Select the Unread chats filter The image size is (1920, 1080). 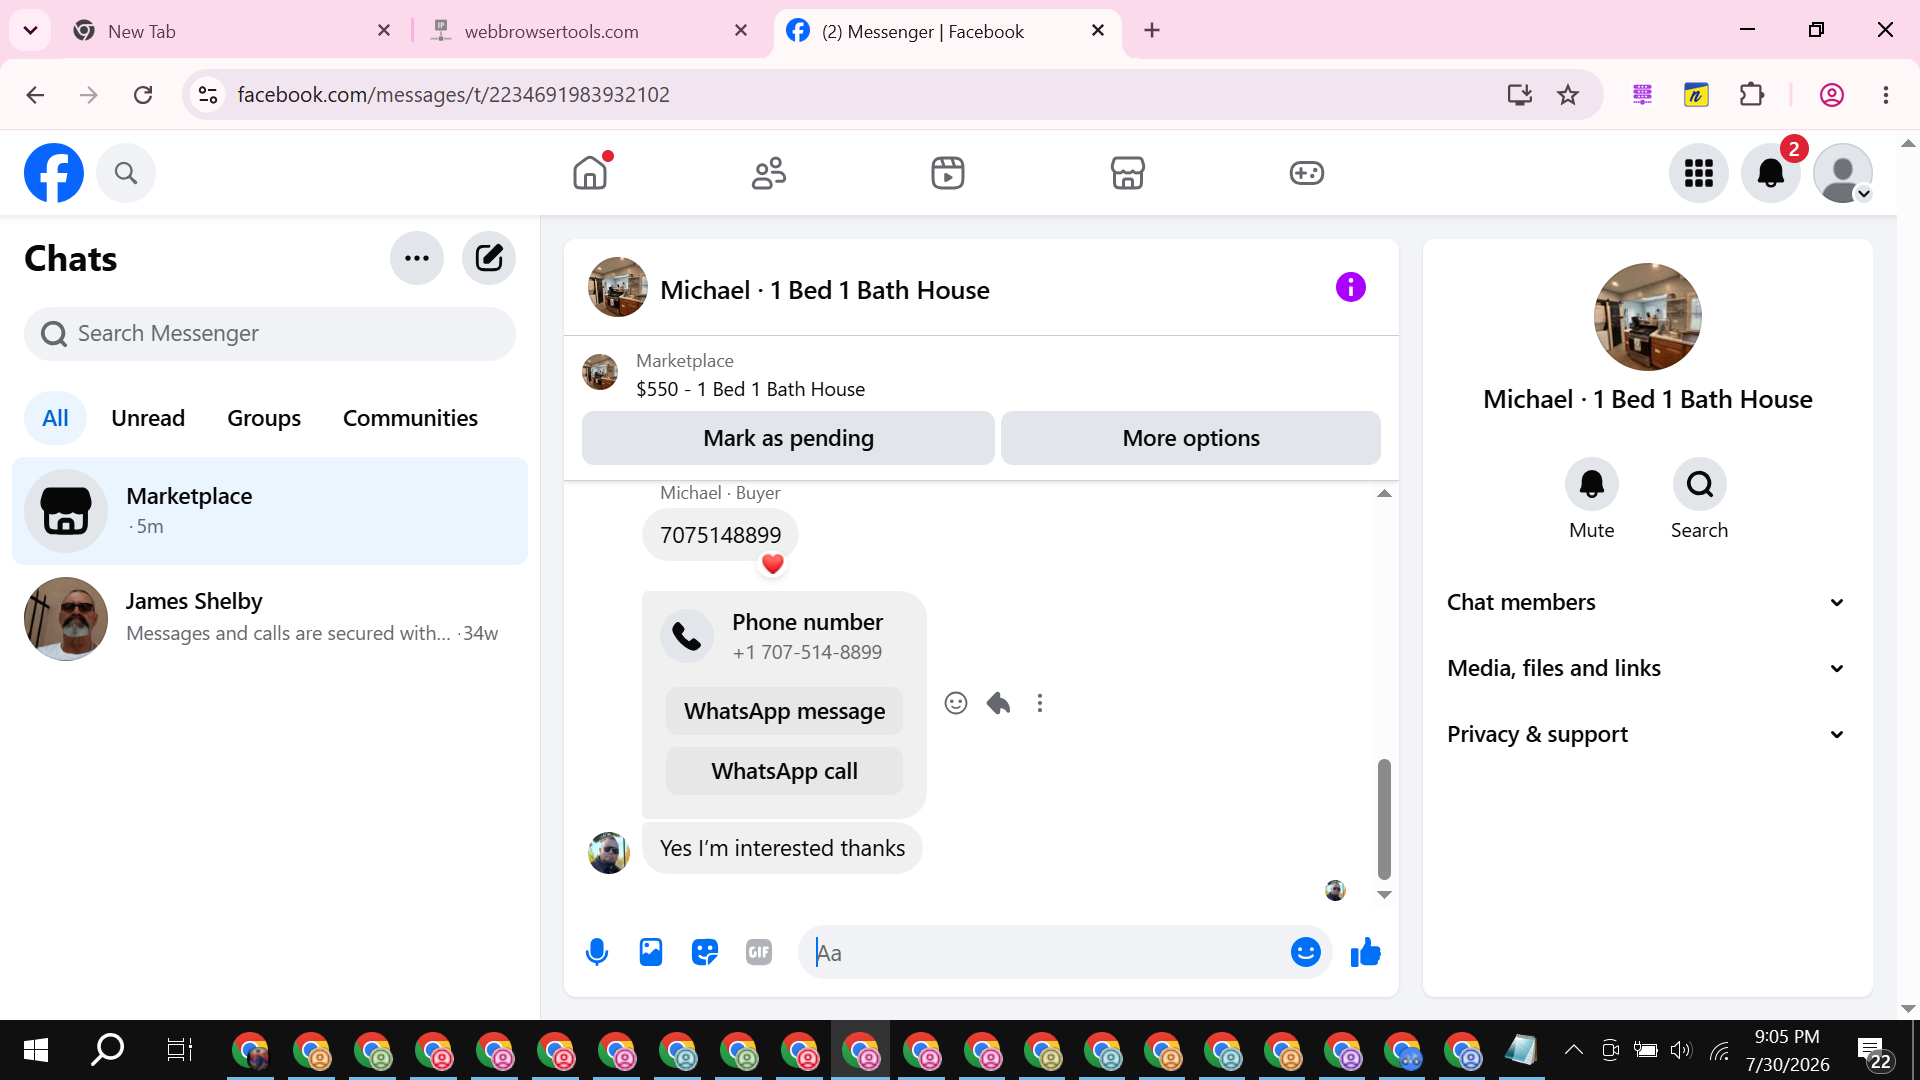pos(148,418)
